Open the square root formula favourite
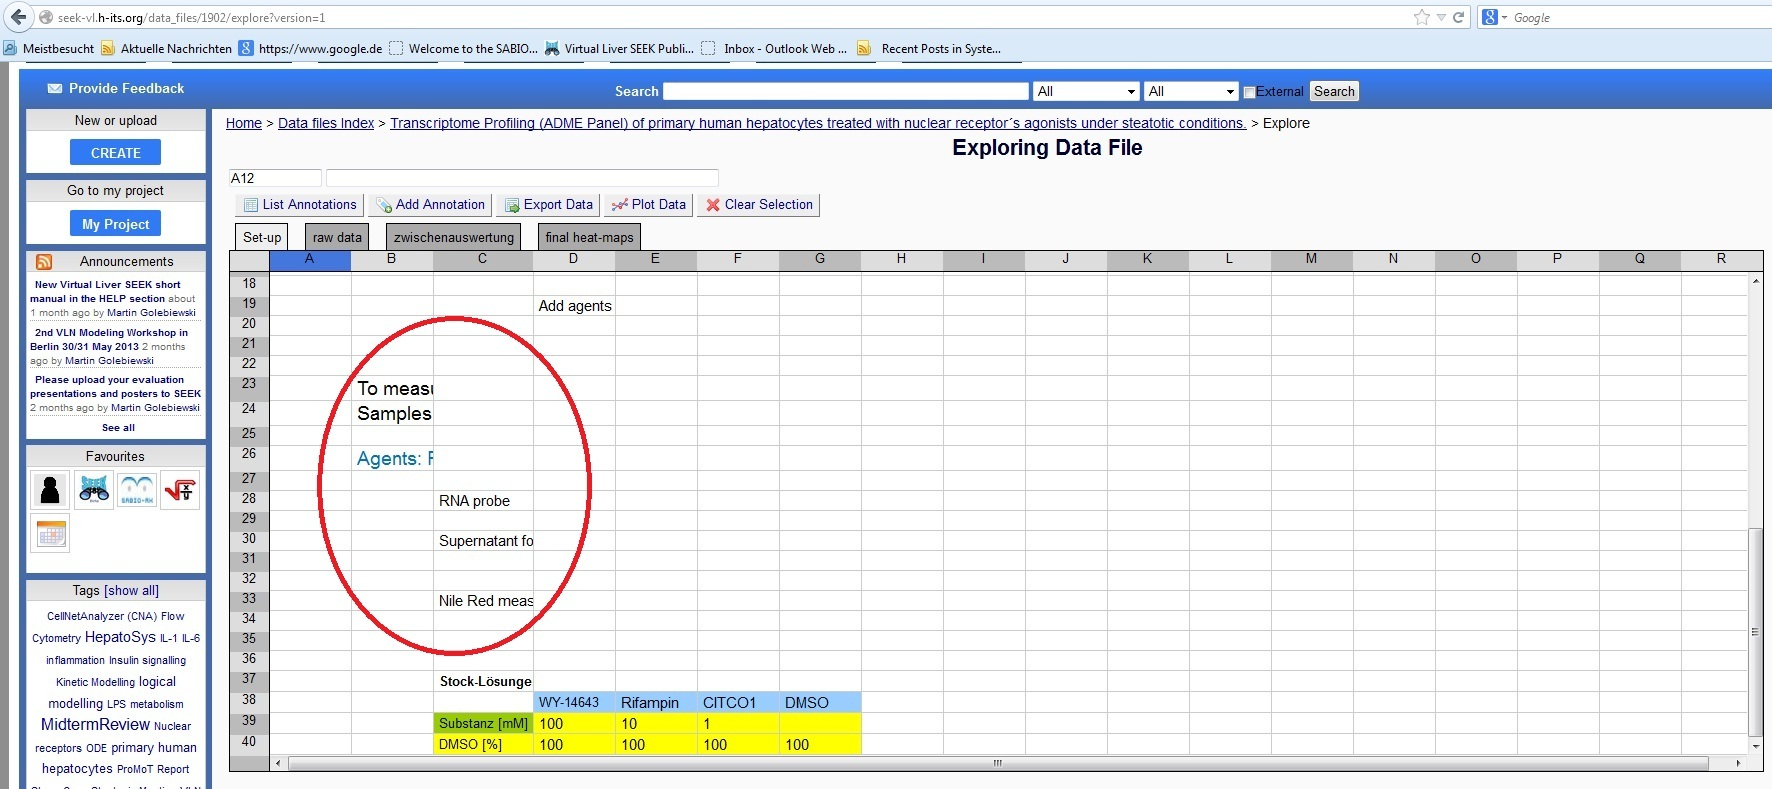The width and height of the screenshot is (1772, 789). [x=180, y=490]
